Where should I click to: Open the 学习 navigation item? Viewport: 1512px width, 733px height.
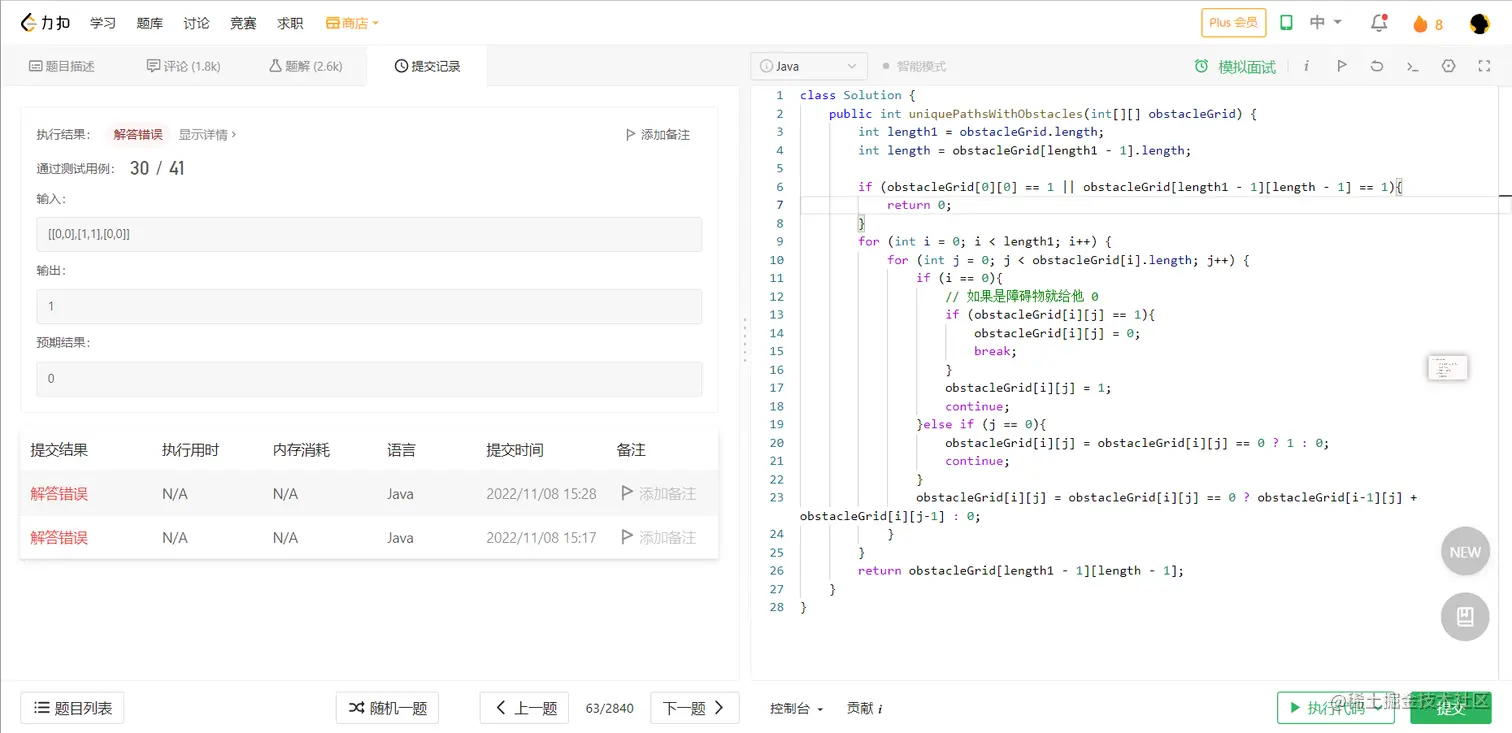coord(103,23)
